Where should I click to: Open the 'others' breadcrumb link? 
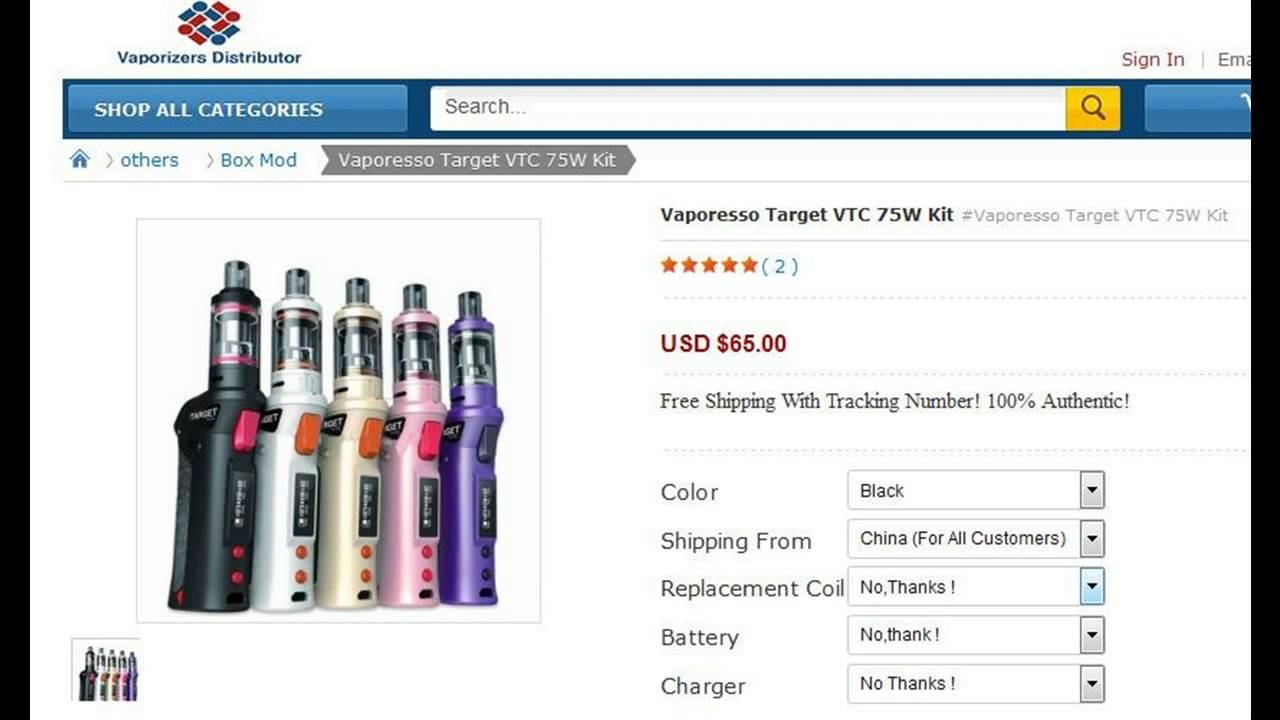[x=149, y=160]
